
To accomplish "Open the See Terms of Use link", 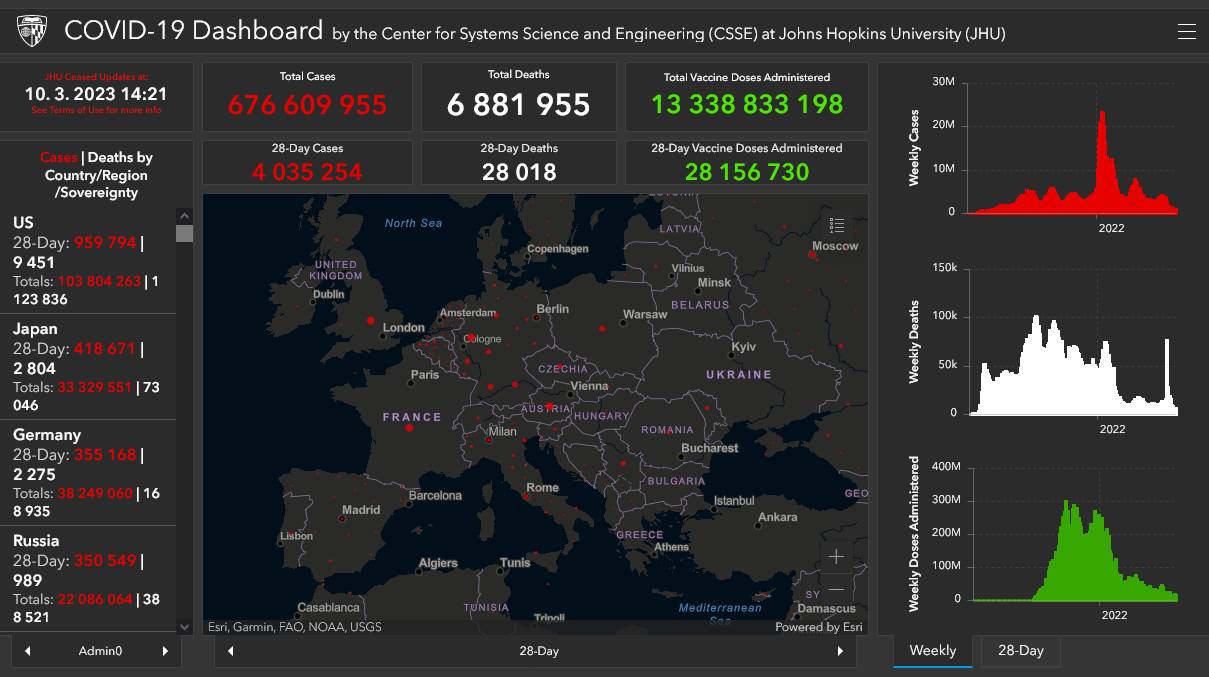I will pos(96,110).
